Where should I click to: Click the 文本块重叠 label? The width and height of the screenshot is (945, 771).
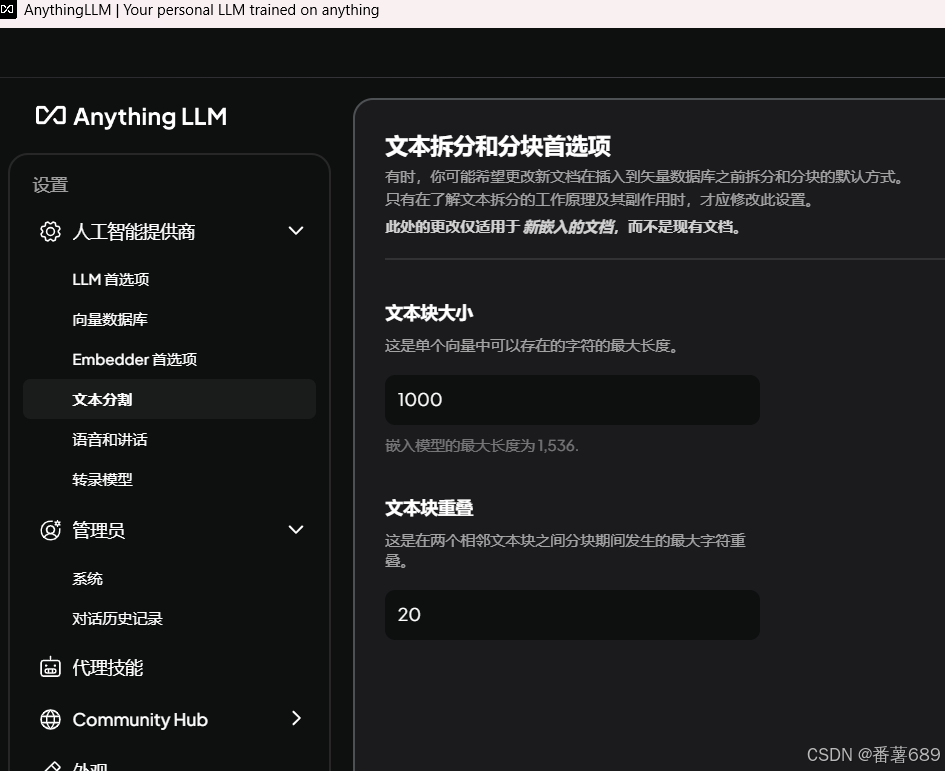[429, 508]
